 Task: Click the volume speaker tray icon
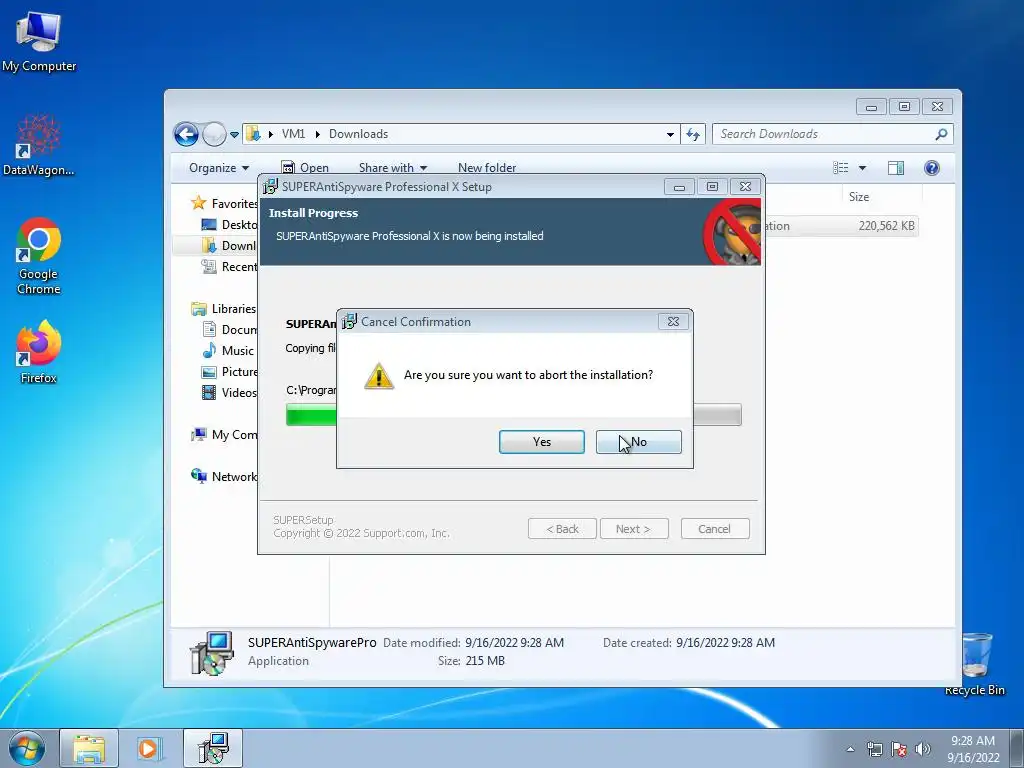[922, 749]
